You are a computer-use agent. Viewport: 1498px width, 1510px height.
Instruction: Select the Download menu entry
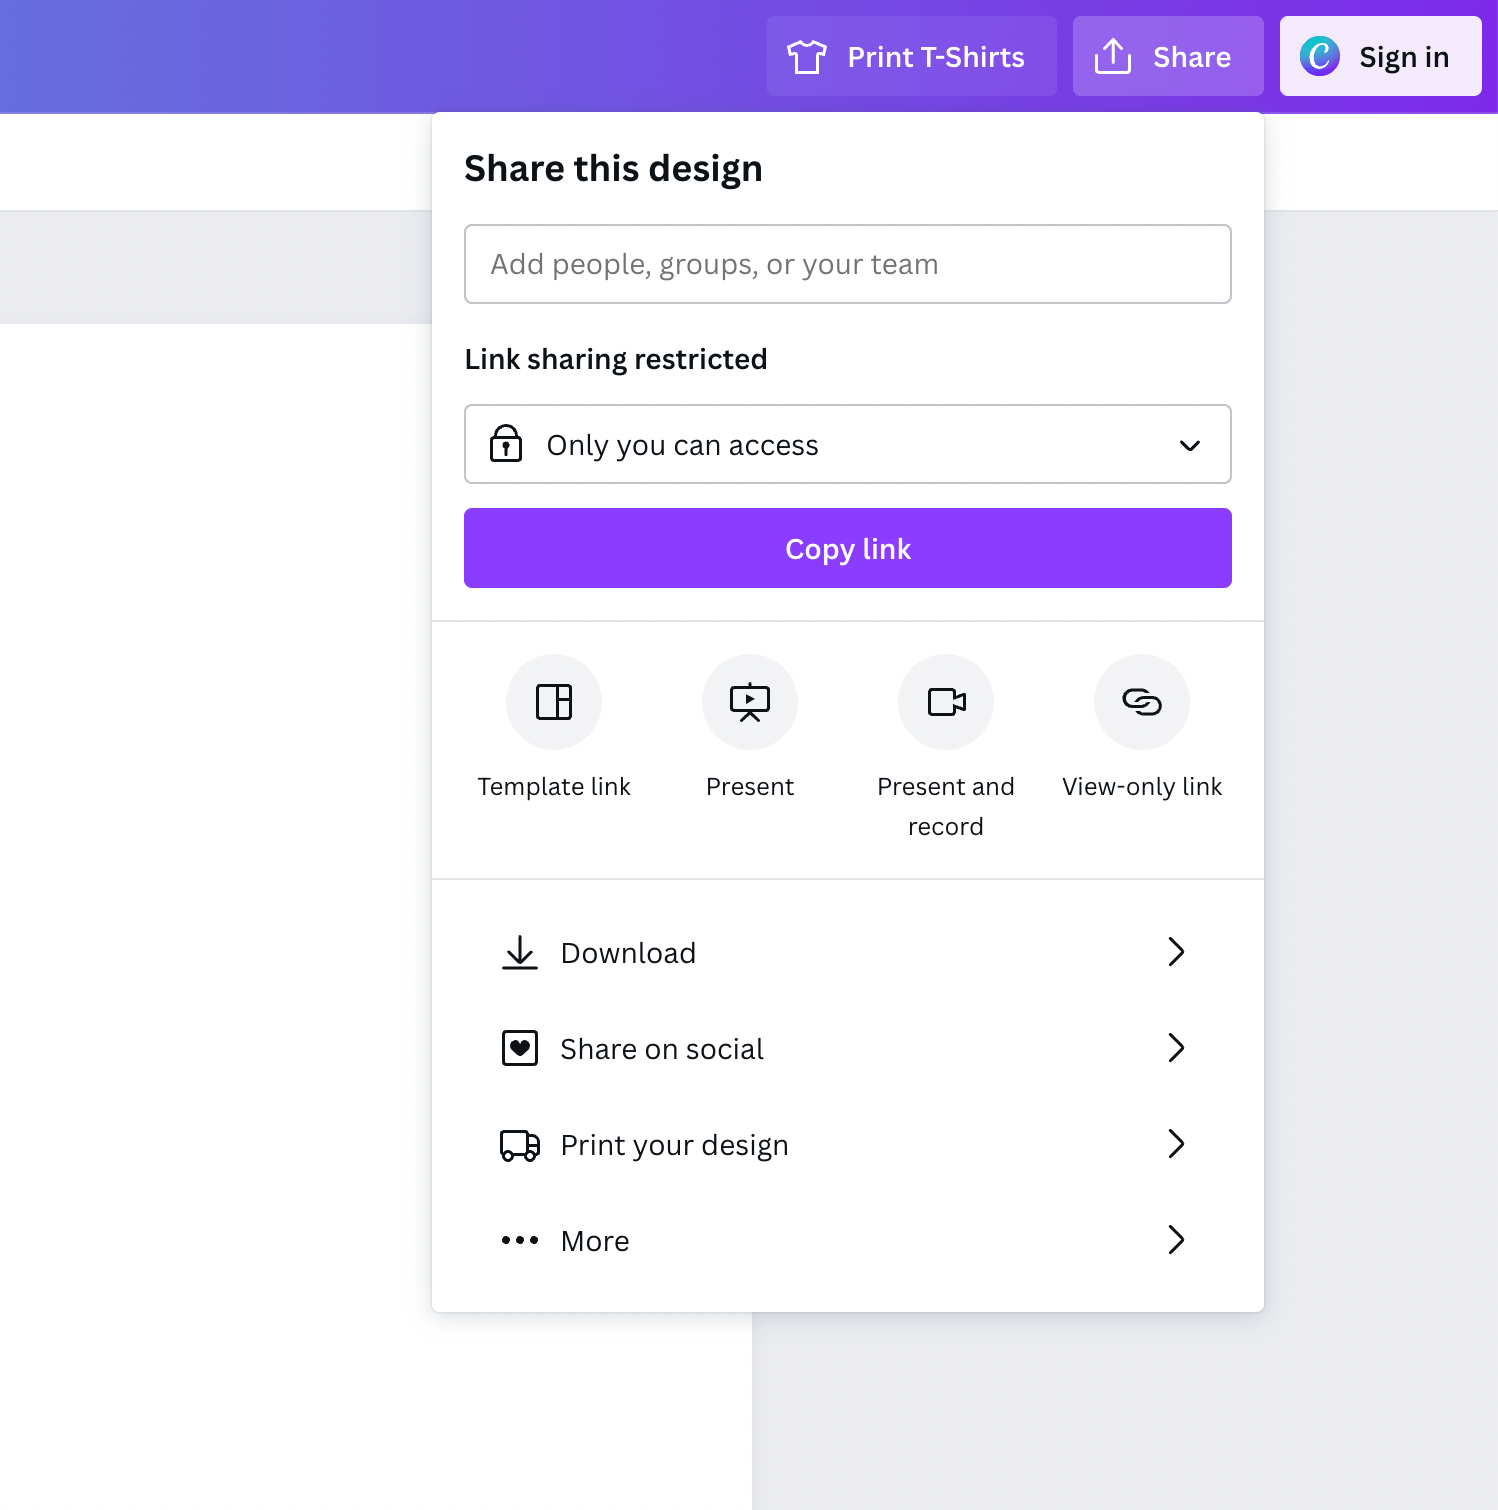coord(628,953)
